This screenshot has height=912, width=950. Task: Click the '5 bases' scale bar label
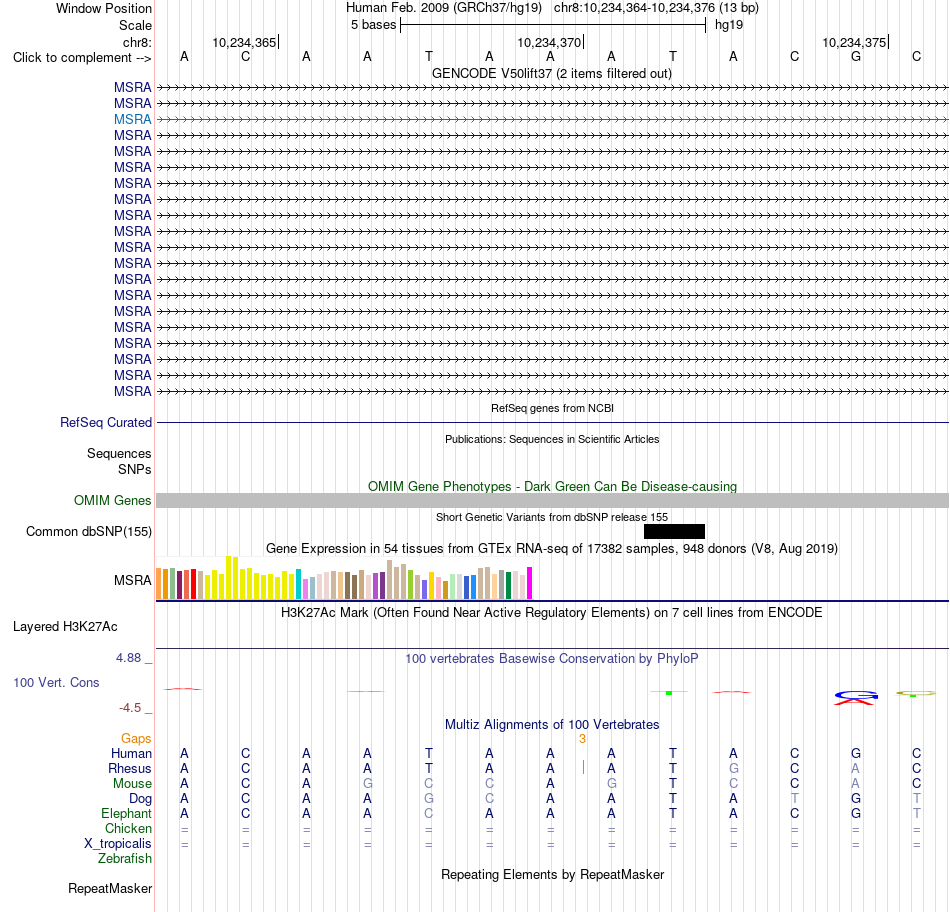(x=373, y=25)
